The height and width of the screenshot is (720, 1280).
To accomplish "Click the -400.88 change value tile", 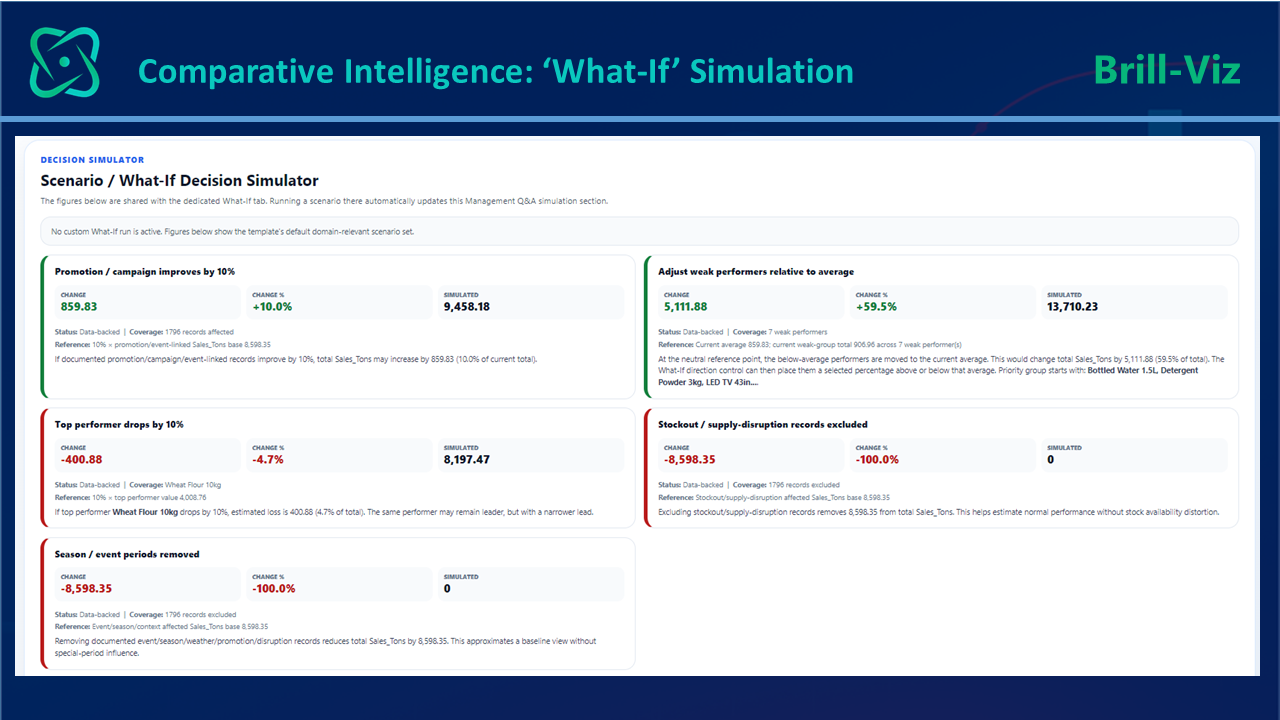I will pos(148,455).
